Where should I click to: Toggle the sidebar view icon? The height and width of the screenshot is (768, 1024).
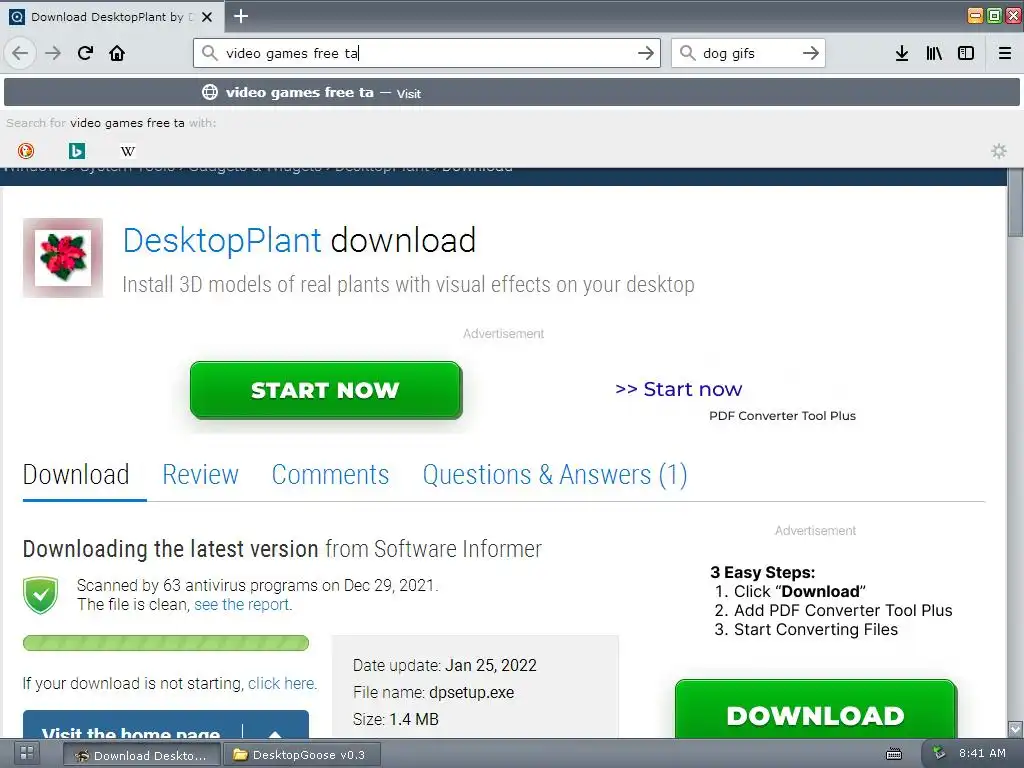pos(966,53)
